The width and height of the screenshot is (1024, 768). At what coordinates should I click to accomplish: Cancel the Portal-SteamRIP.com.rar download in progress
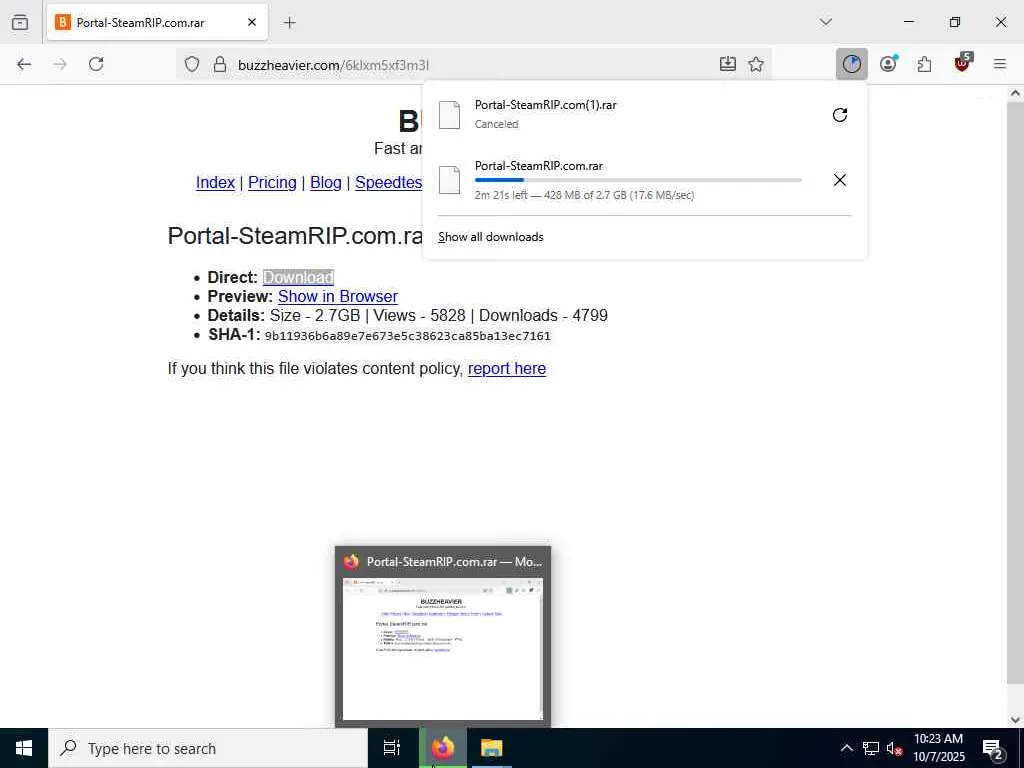pos(840,180)
